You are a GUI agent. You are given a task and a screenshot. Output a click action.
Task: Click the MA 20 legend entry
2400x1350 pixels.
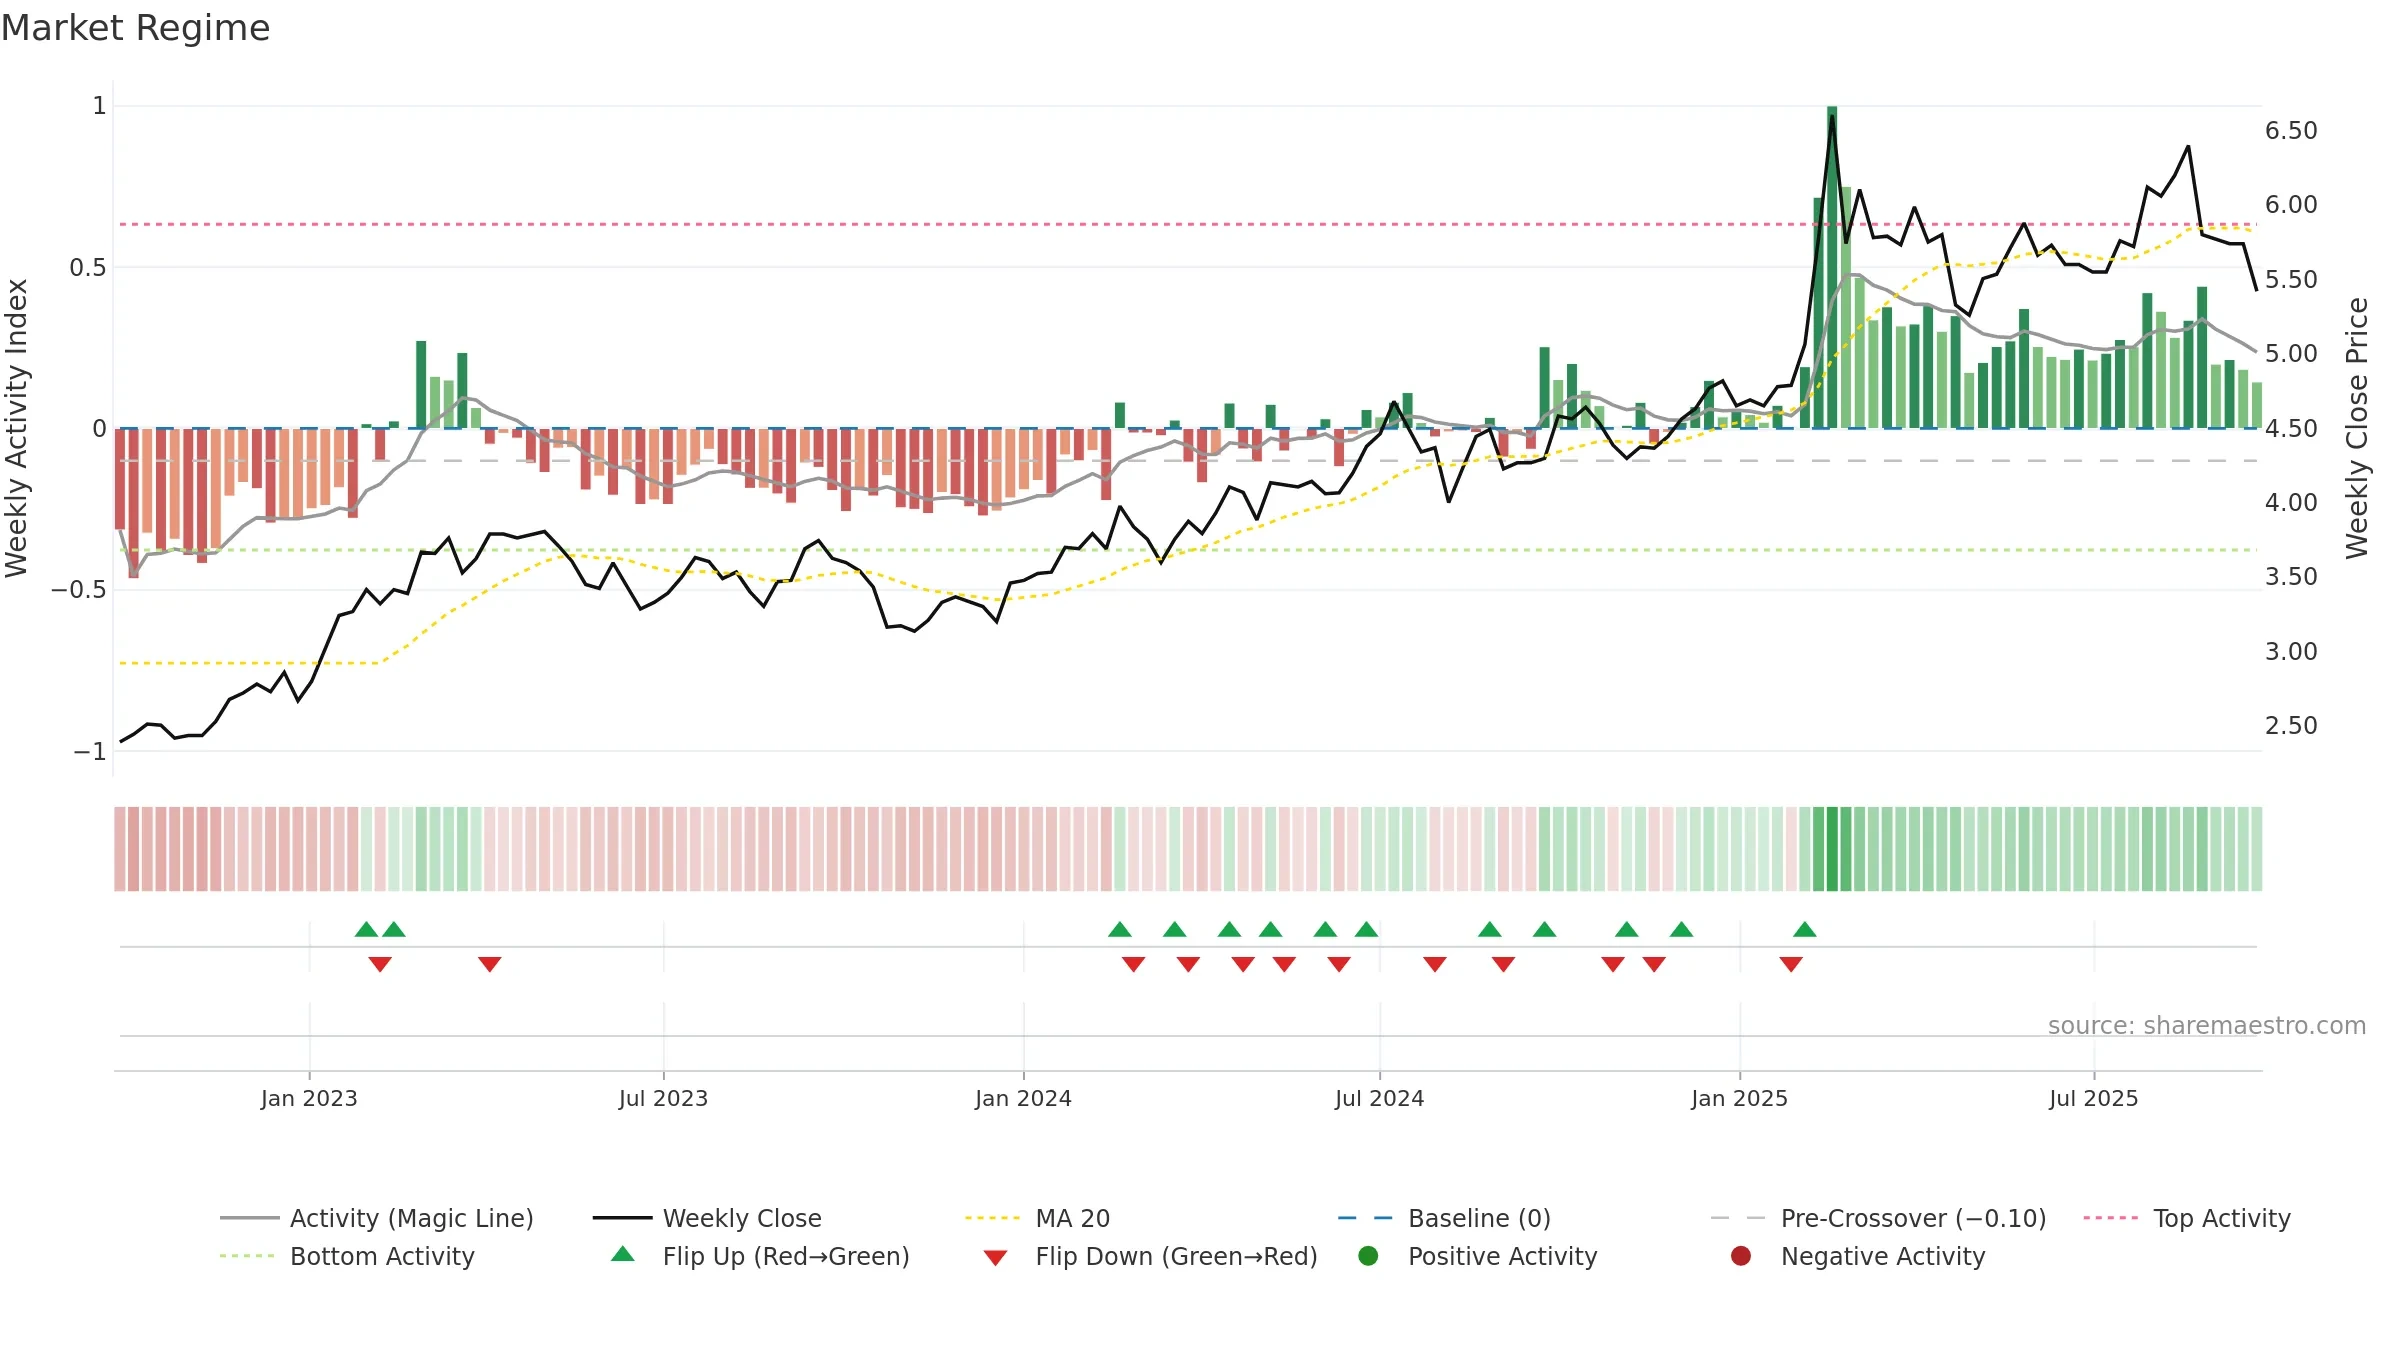pyautogui.click(x=1037, y=1218)
